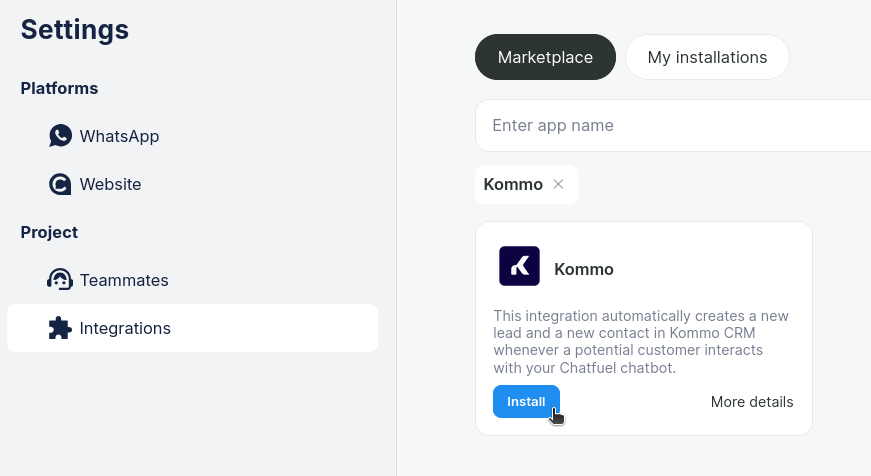
Task: Click the WhatsApp icon in the sidebar
Action: point(60,136)
